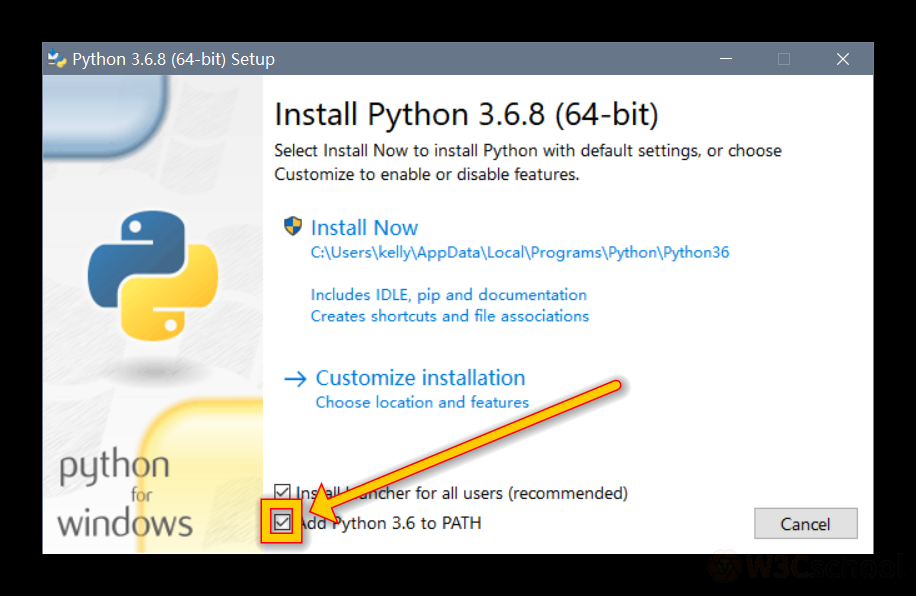916x596 pixels.
Task: Open Customize installation option
Action: (420, 377)
